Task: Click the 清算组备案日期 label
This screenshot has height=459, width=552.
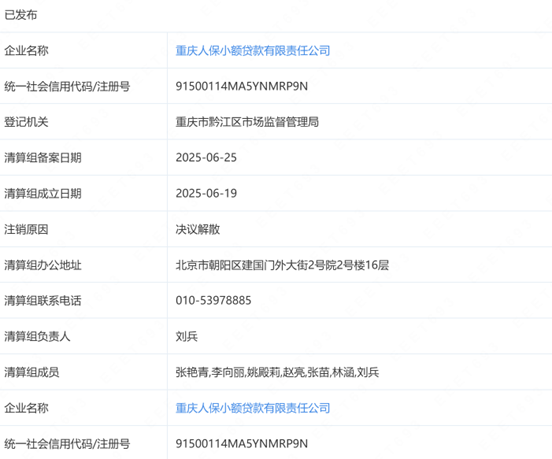Action: [43, 158]
